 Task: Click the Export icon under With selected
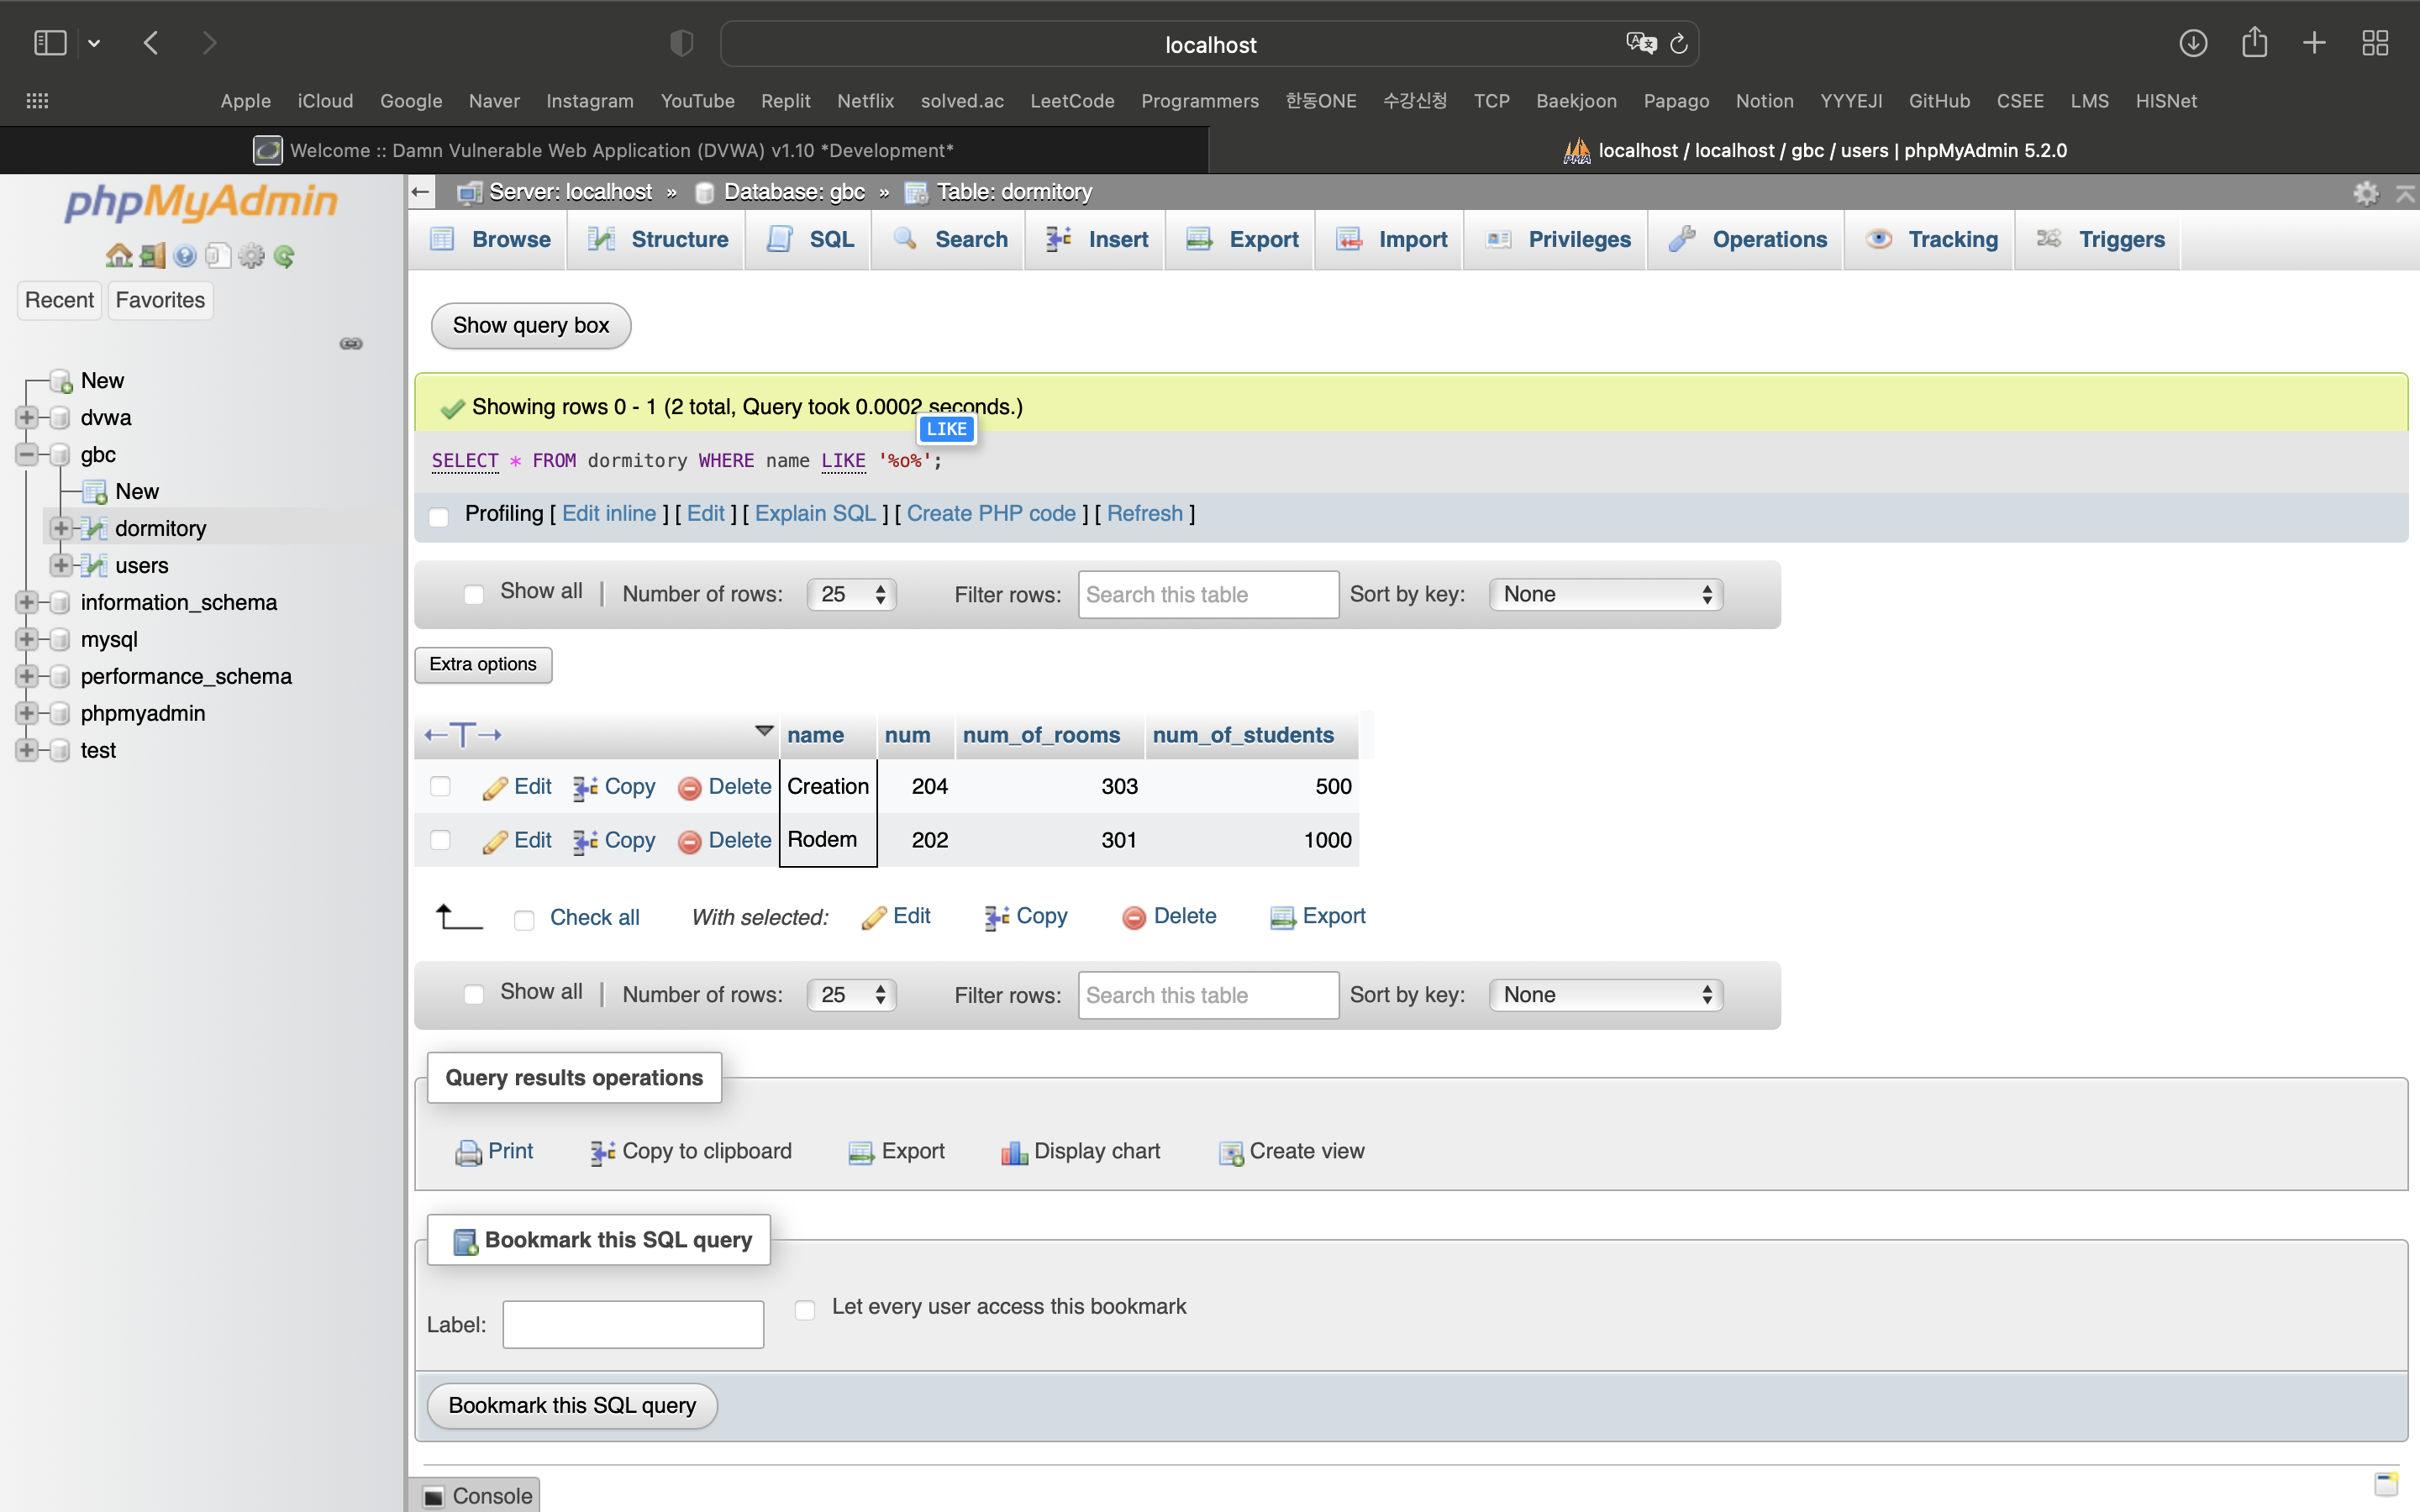(x=1282, y=917)
